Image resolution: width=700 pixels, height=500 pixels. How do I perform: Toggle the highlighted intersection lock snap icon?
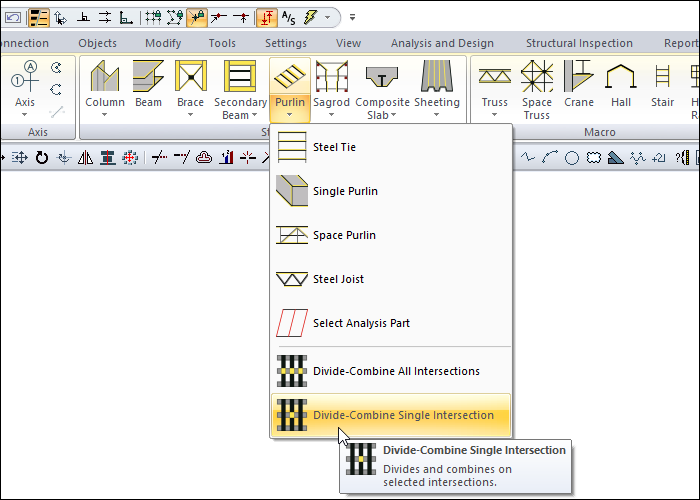click(197, 18)
